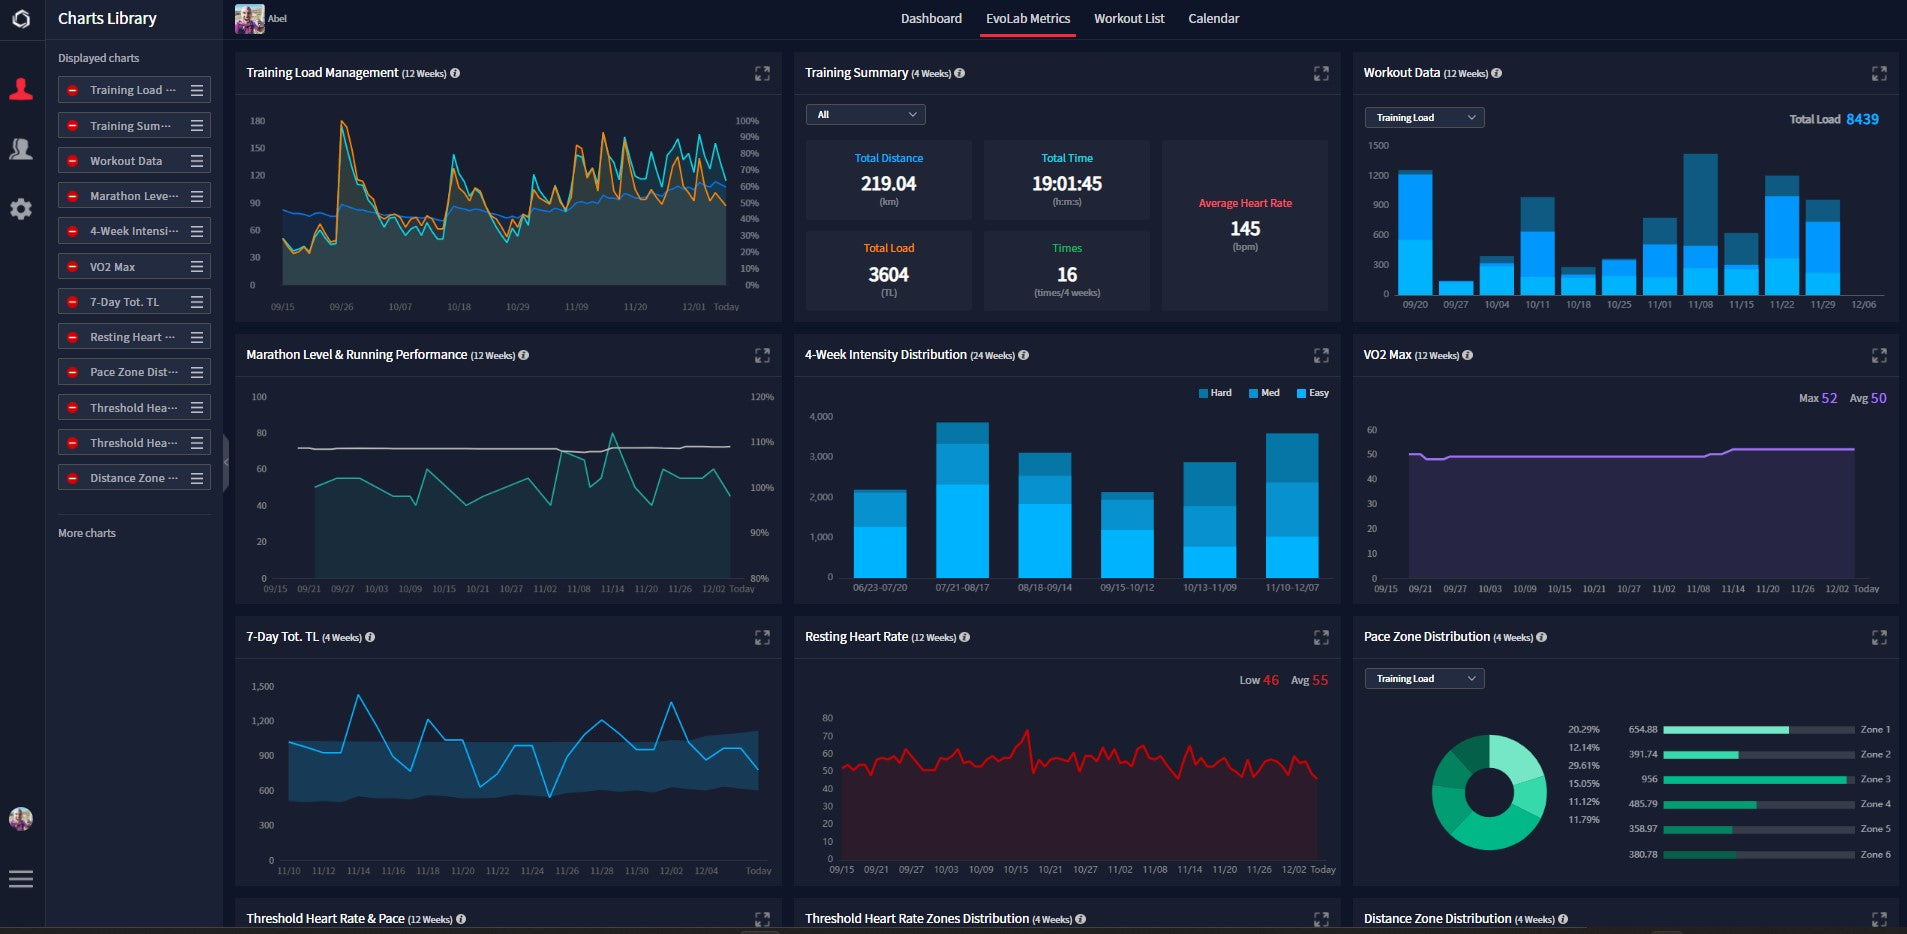Screen dimensions: 1907x934
Task: Click reorder handle on Resting Heart row
Action: pos(197,337)
